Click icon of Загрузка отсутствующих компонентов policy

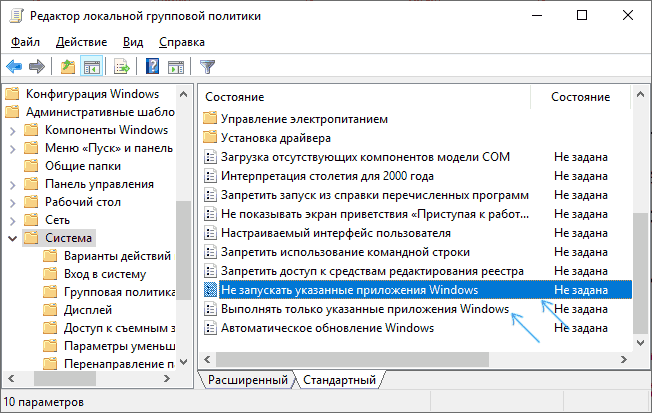210,157
